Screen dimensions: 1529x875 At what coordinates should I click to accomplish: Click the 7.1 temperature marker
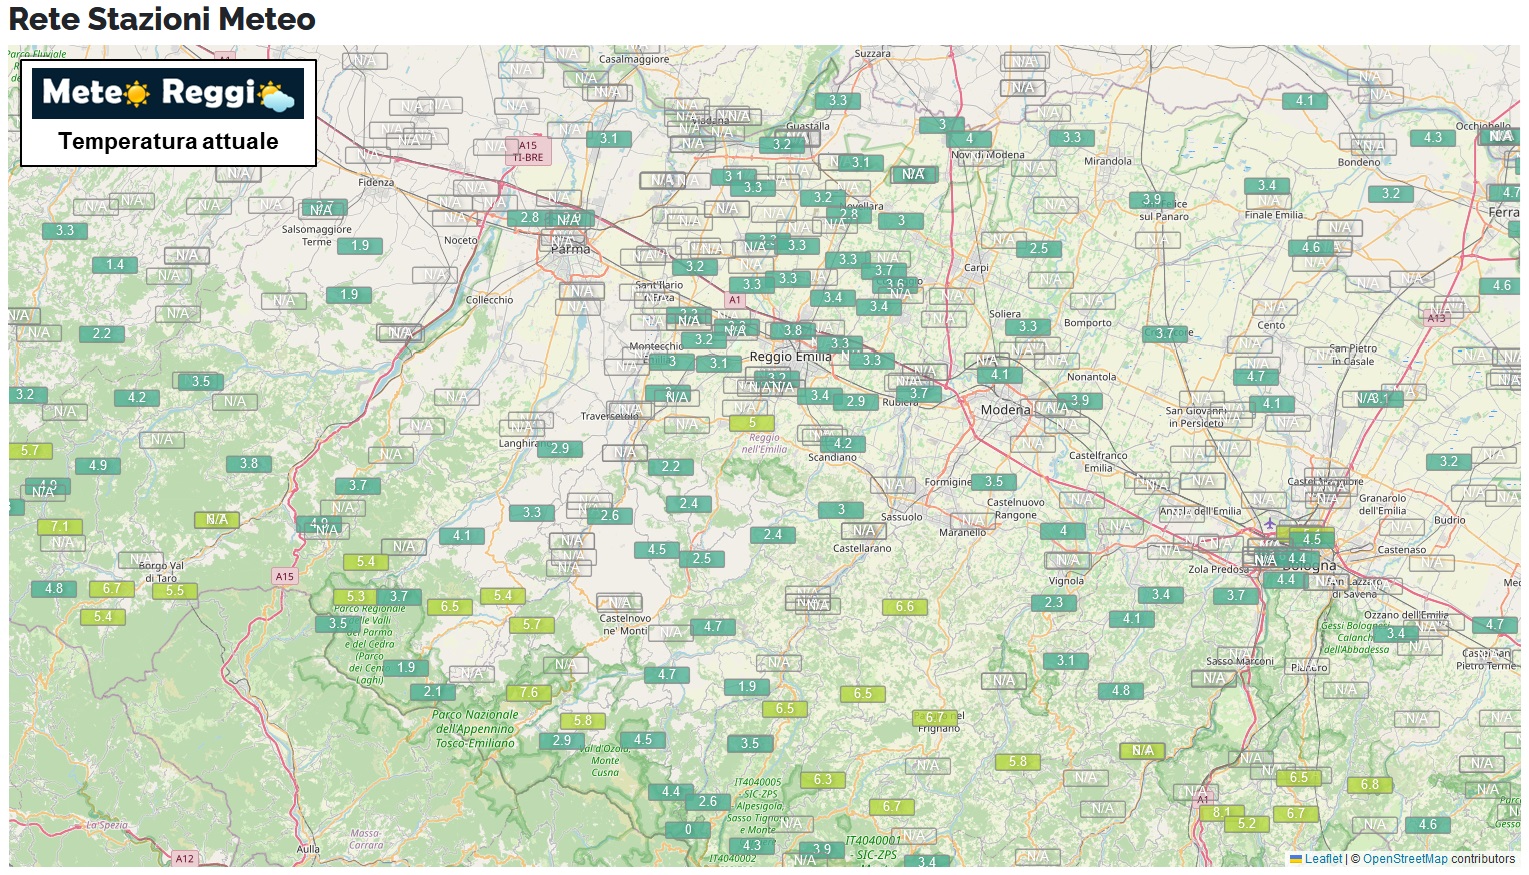60,526
